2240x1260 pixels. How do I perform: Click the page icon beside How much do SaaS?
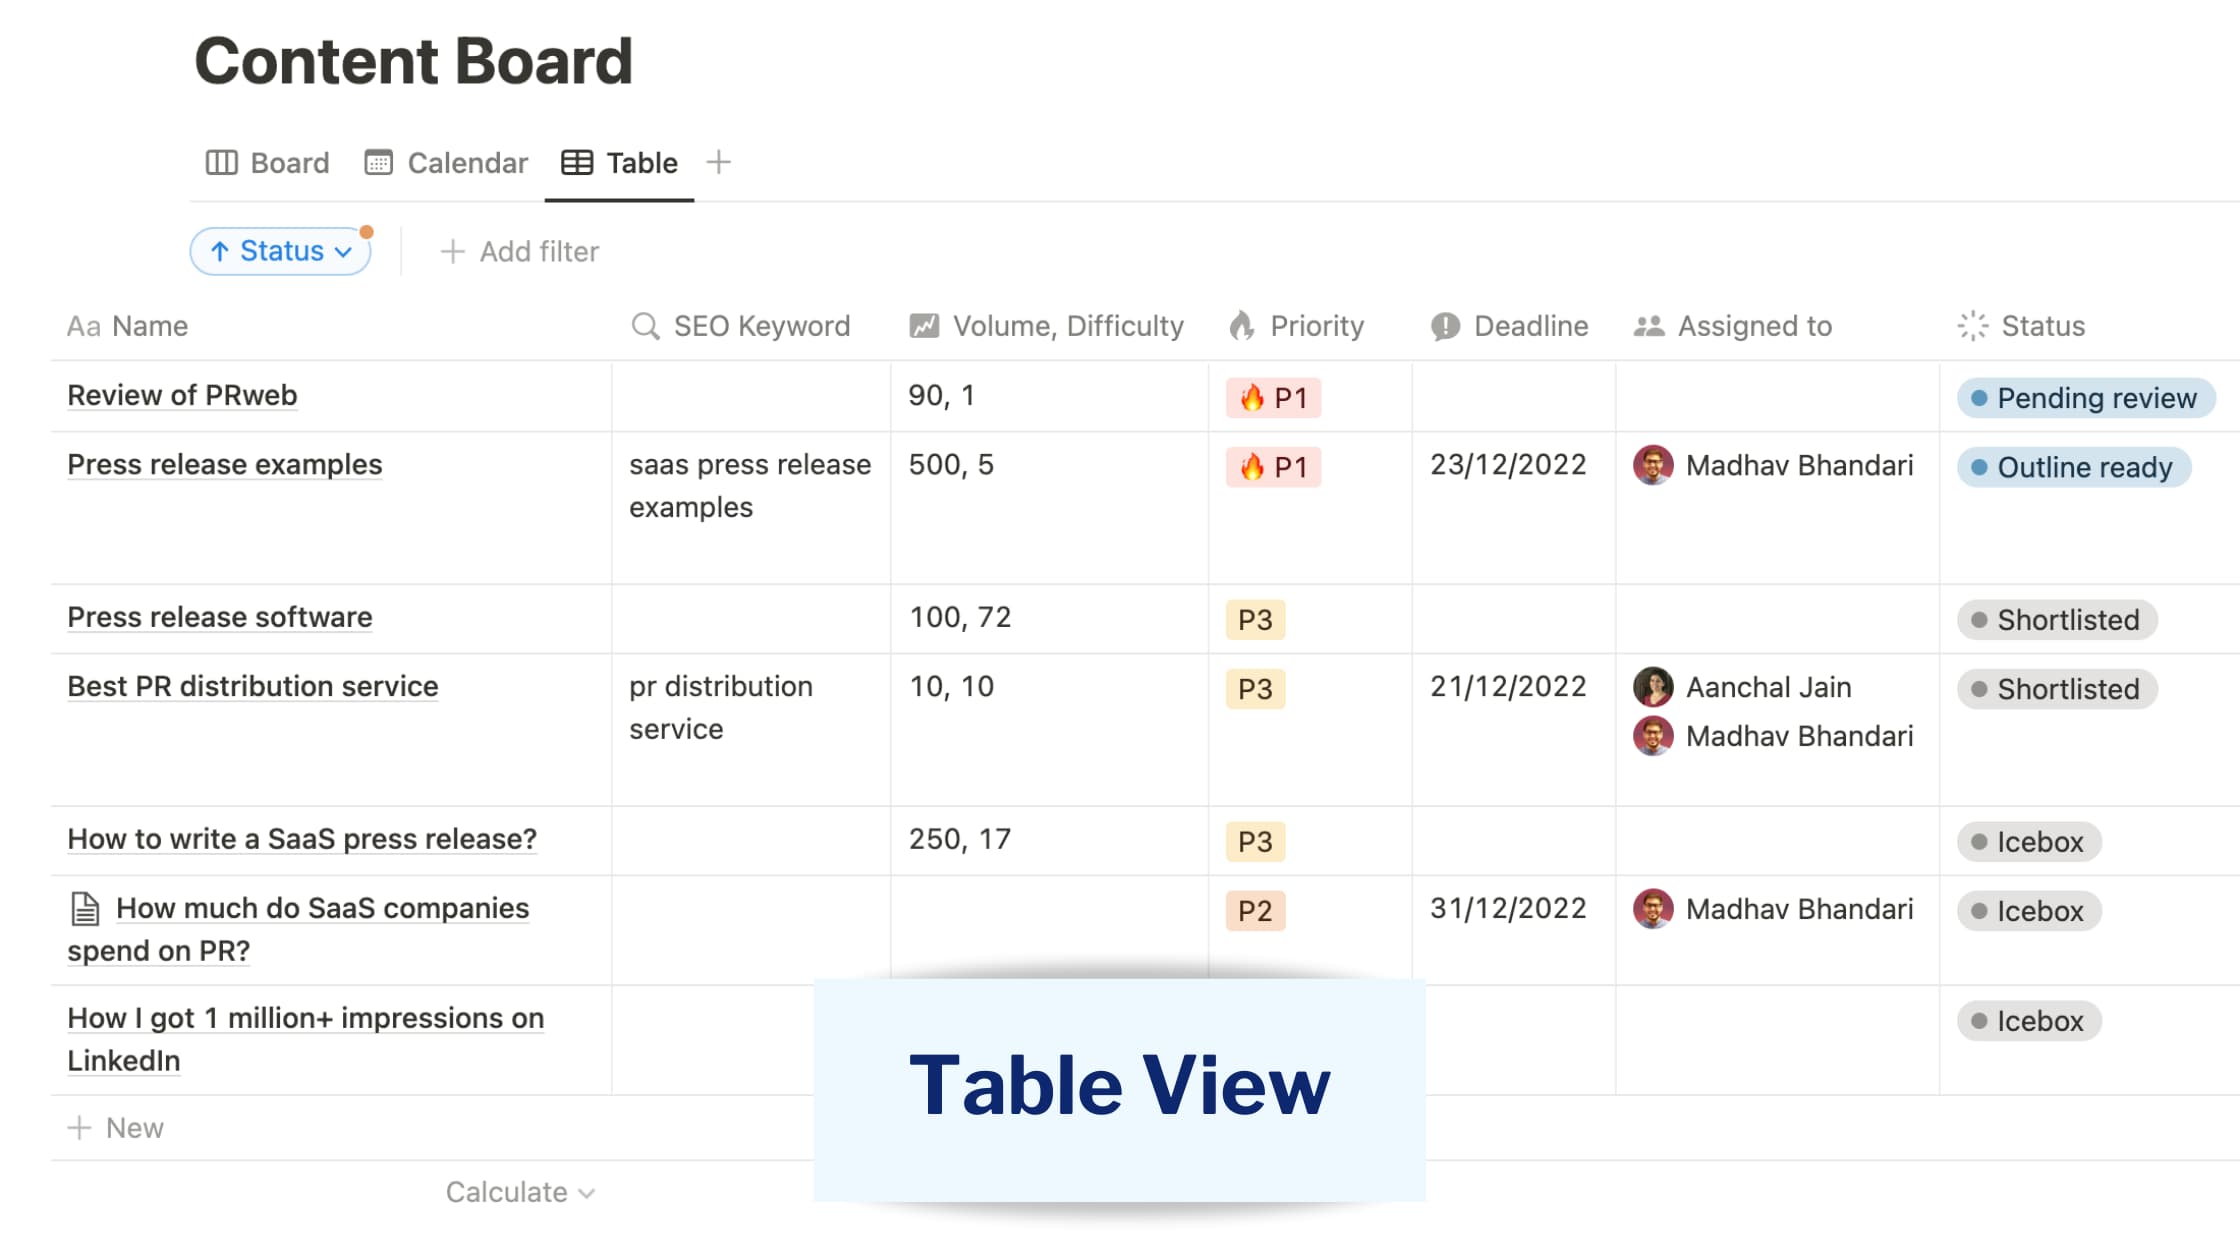click(x=85, y=908)
